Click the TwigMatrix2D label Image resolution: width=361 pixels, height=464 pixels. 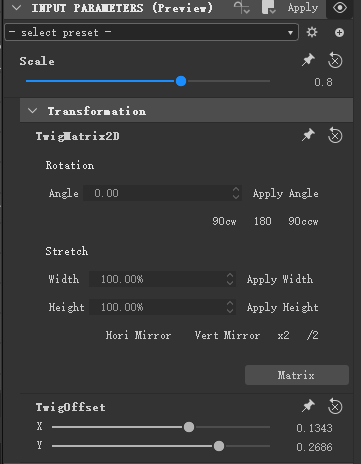pos(77,136)
